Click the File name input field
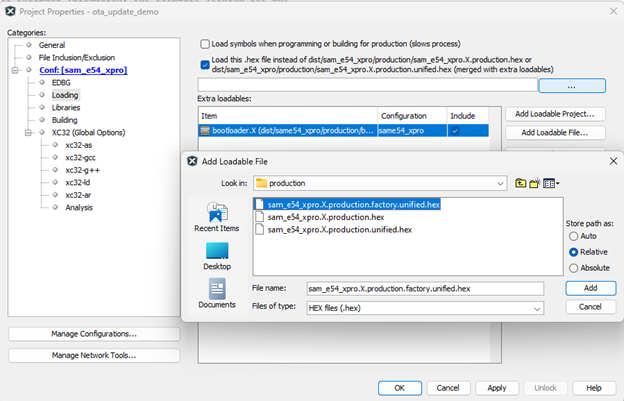The width and height of the screenshot is (624, 401). [425, 289]
